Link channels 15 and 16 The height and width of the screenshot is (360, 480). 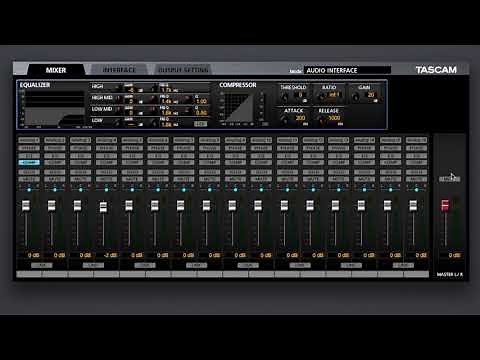[403, 265]
